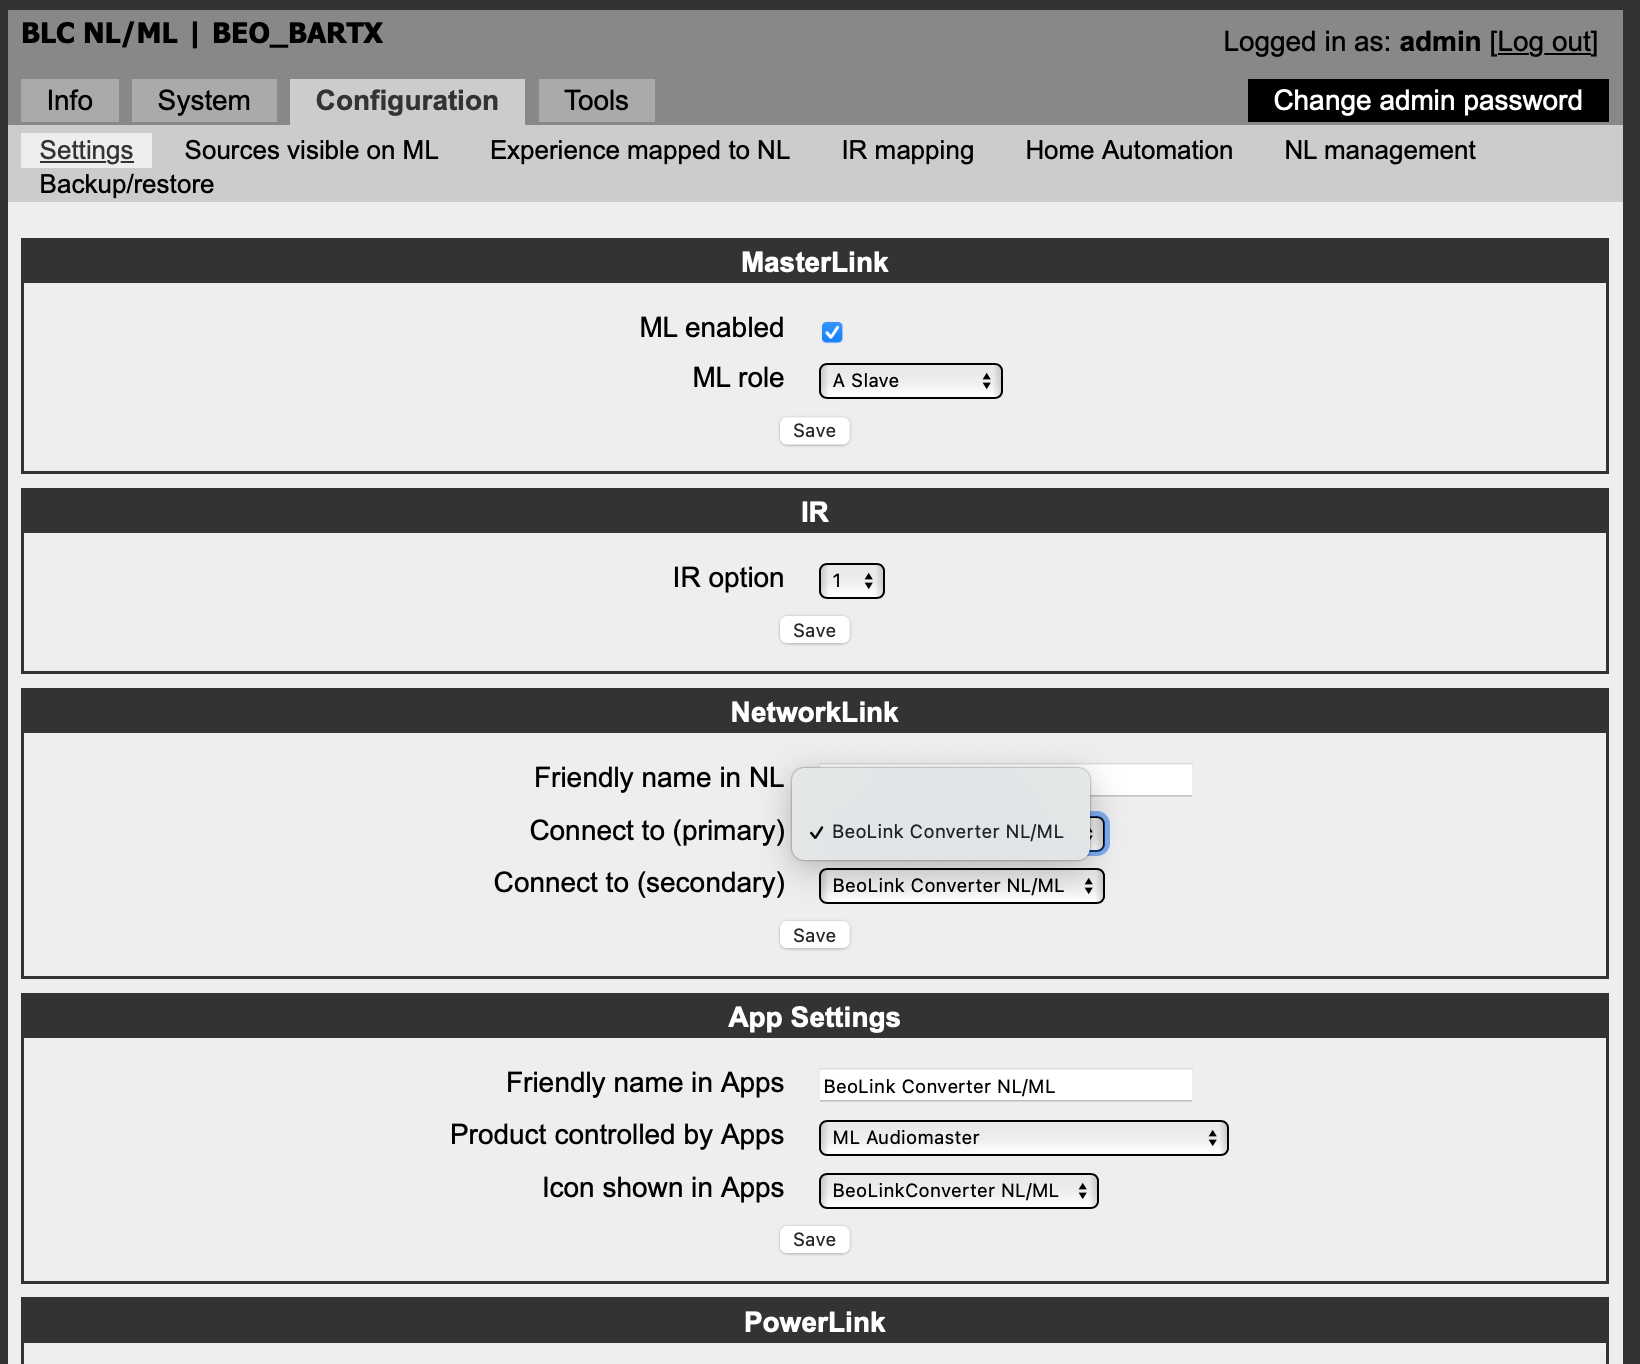Go to Backup/restore page

(127, 184)
